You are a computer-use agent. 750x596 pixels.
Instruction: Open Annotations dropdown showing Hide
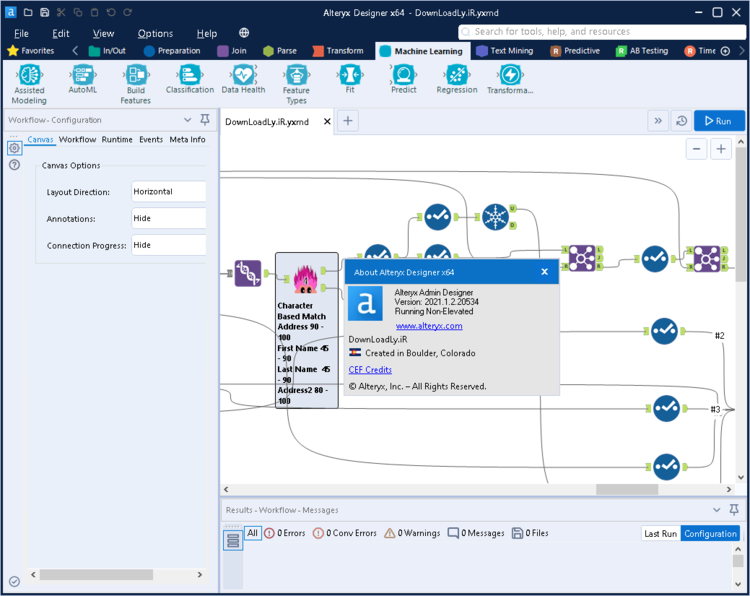(168, 218)
